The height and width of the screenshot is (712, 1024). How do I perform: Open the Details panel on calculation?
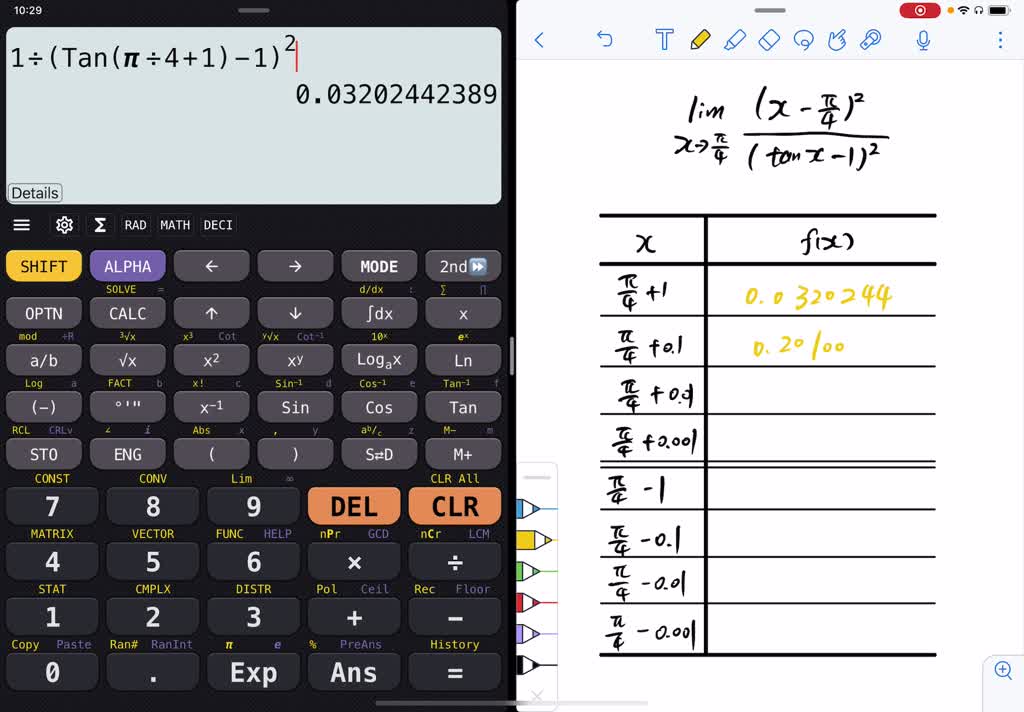34,193
